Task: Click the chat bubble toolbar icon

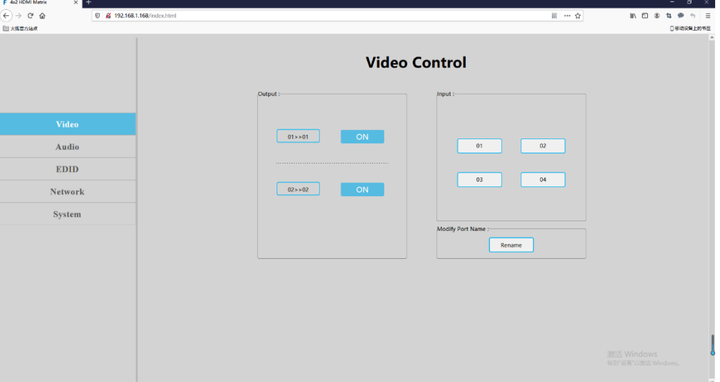Action: [x=681, y=16]
